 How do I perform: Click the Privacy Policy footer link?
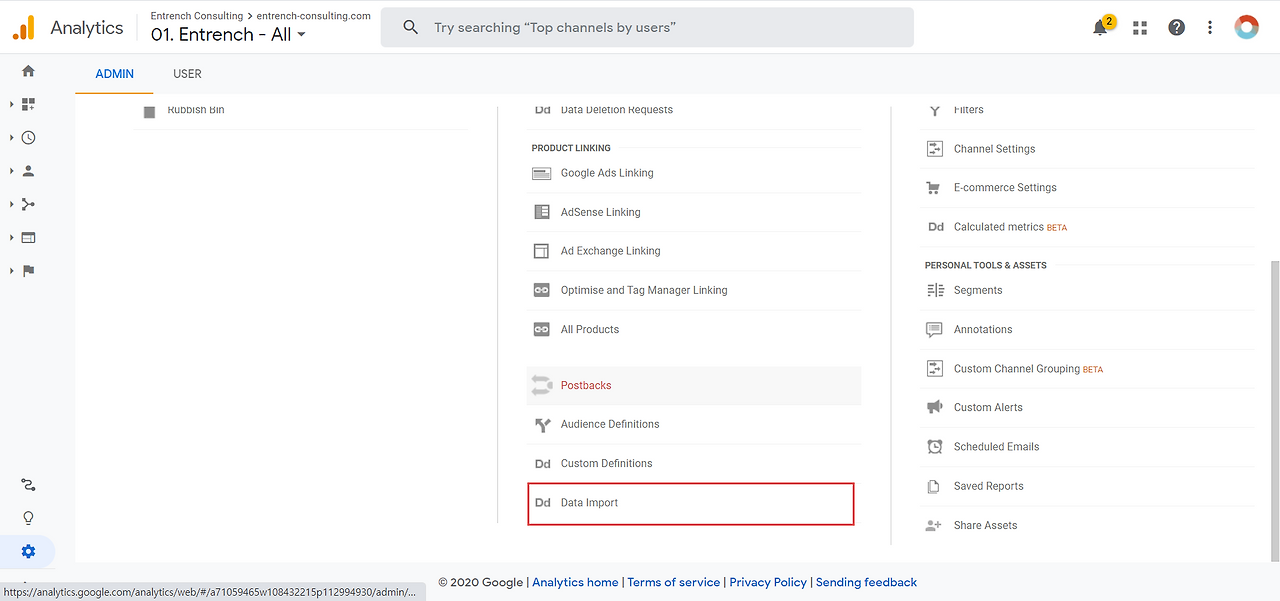click(x=768, y=582)
